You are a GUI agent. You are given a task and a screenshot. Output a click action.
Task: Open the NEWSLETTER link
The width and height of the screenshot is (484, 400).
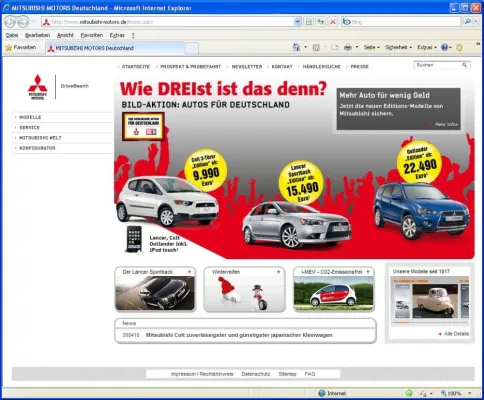pos(247,67)
